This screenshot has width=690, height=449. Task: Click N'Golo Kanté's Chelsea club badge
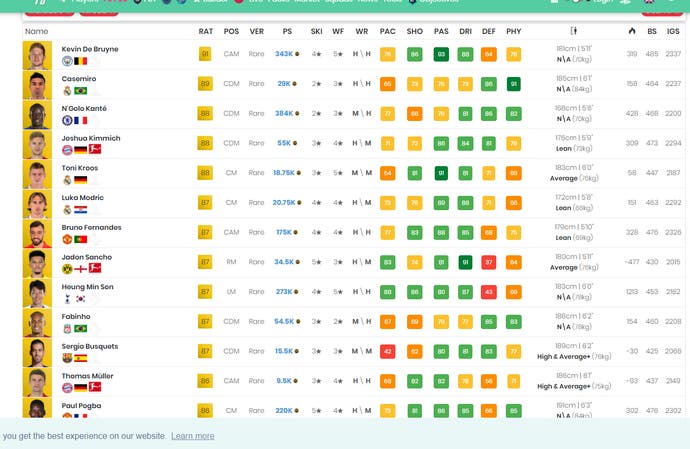point(67,121)
